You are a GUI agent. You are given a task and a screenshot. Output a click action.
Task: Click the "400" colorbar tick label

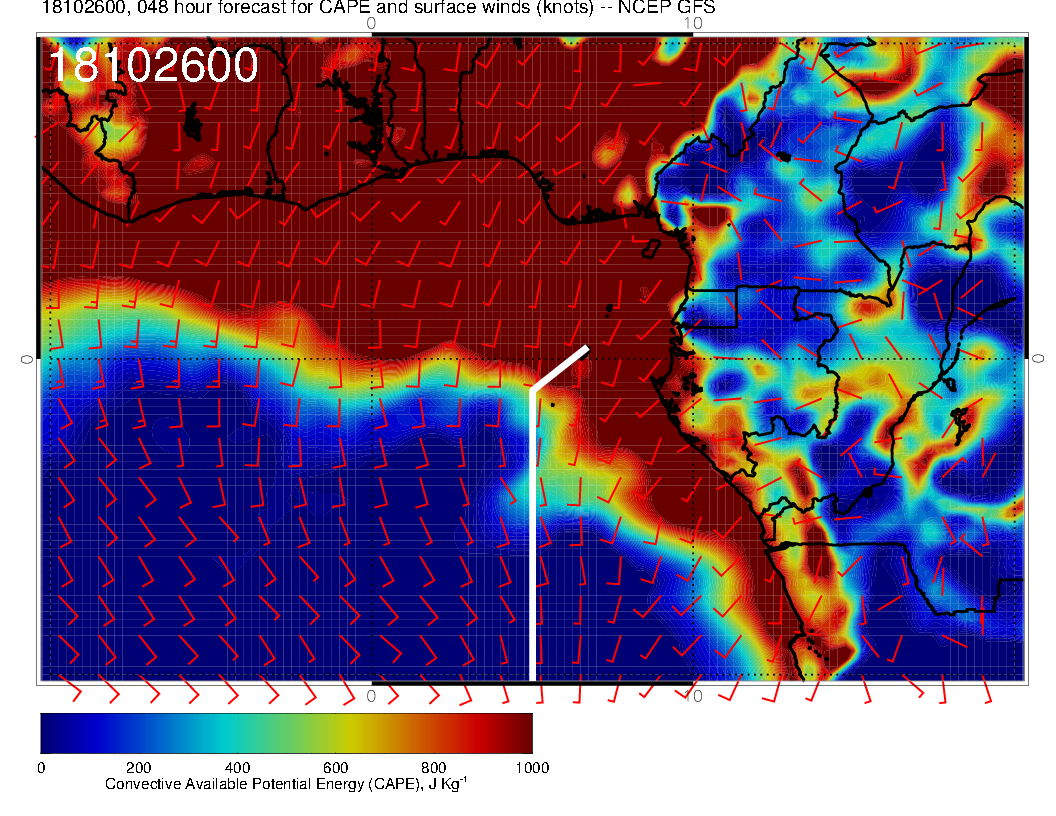[236, 767]
